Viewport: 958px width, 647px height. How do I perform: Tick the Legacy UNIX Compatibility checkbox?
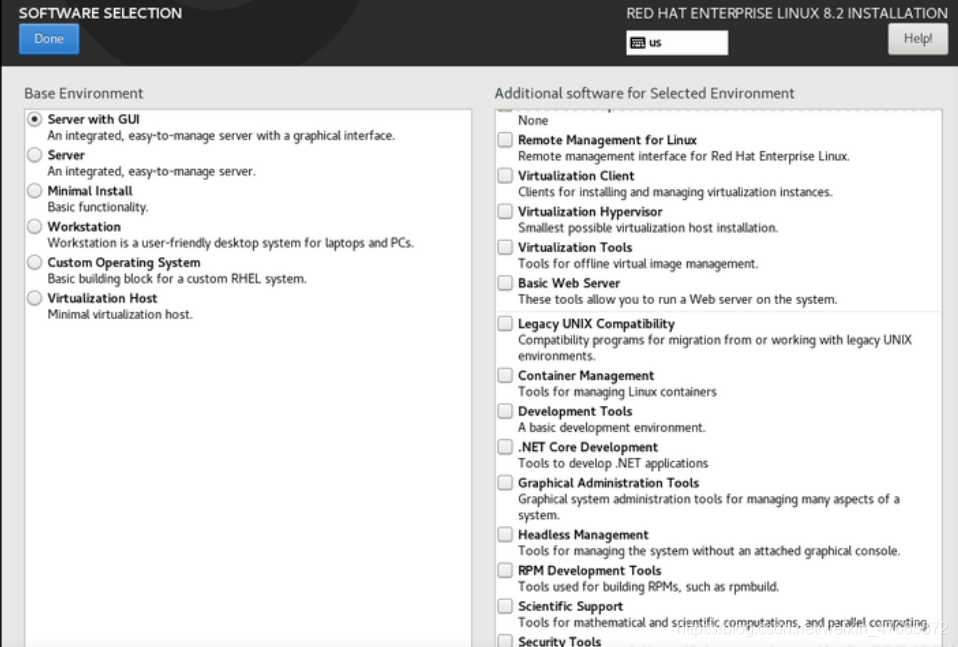(x=505, y=323)
